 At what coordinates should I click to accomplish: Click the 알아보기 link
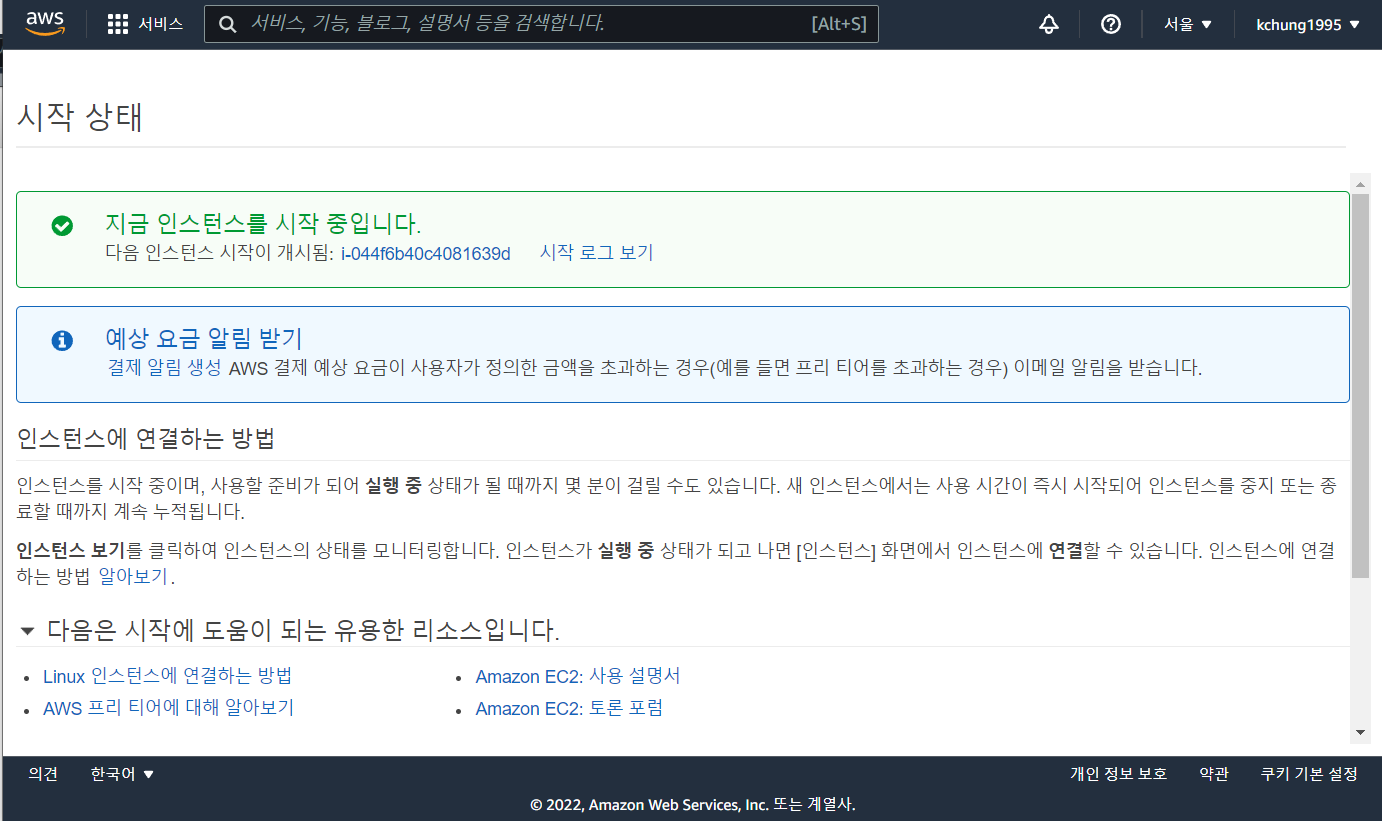[134, 577]
